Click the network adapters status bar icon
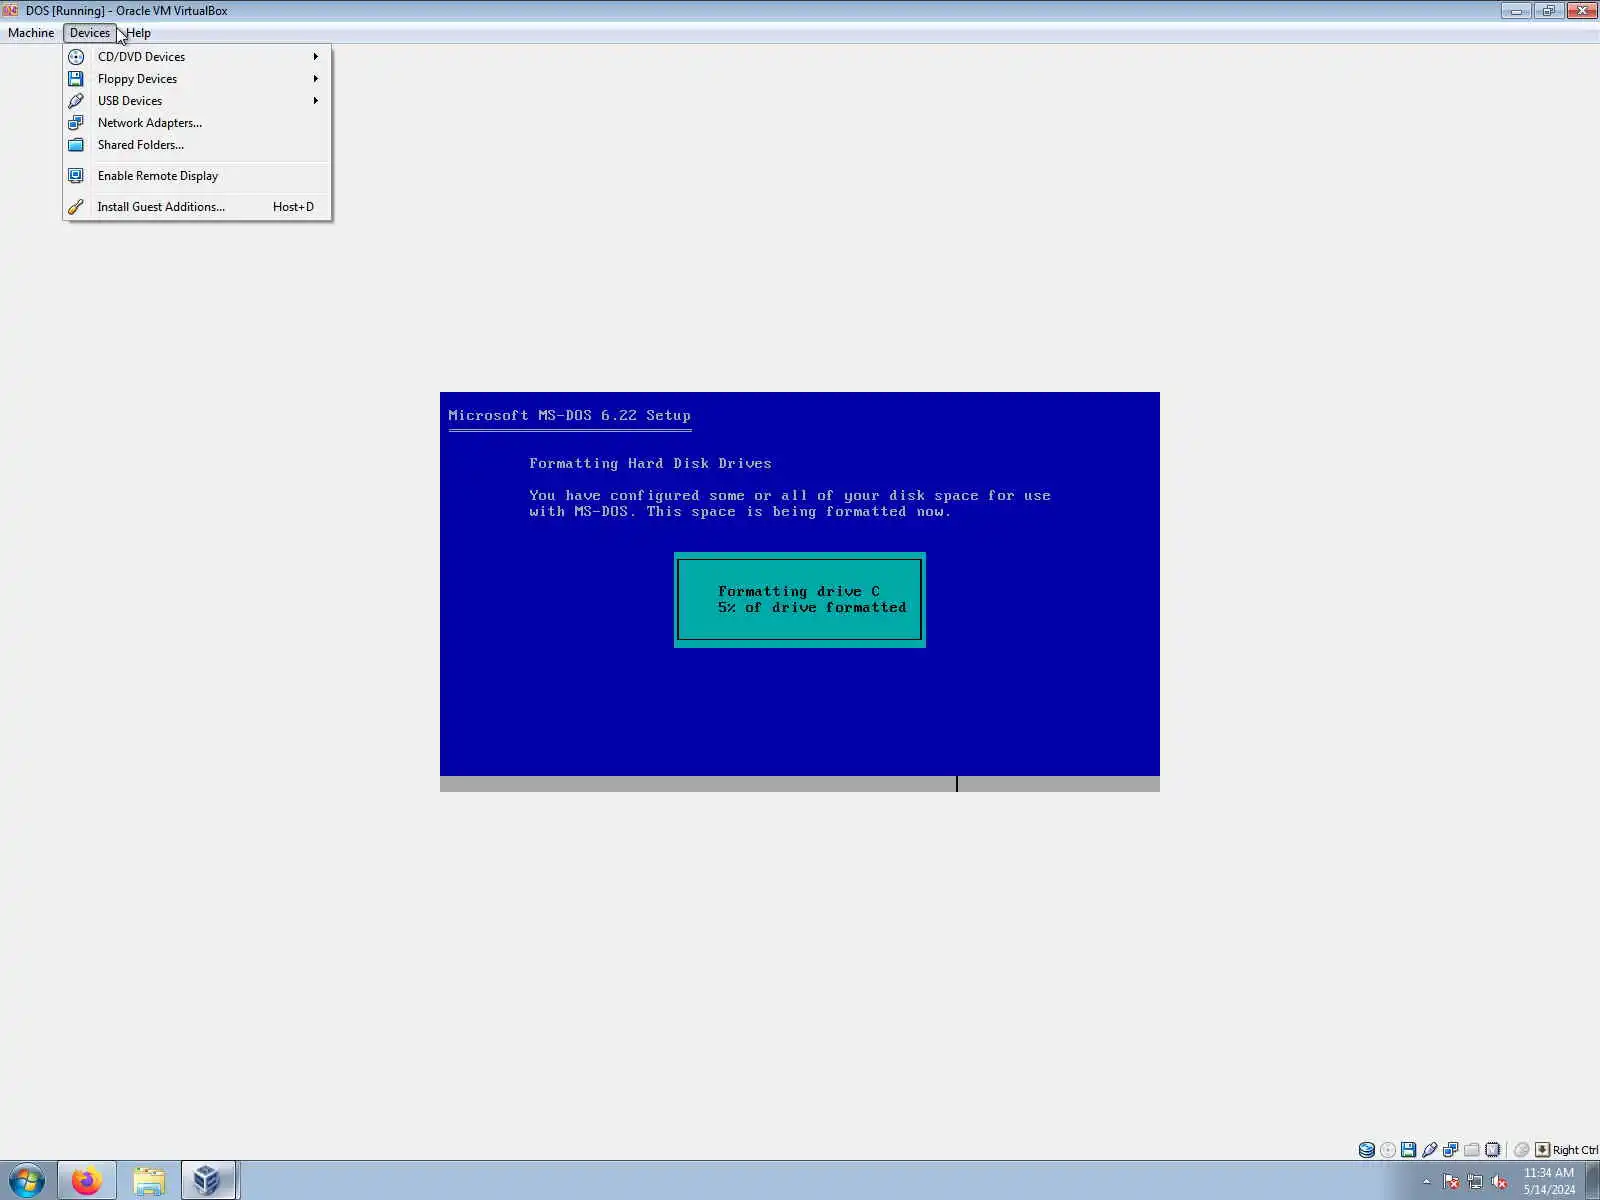1600x1200 pixels. (x=1450, y=1150)
